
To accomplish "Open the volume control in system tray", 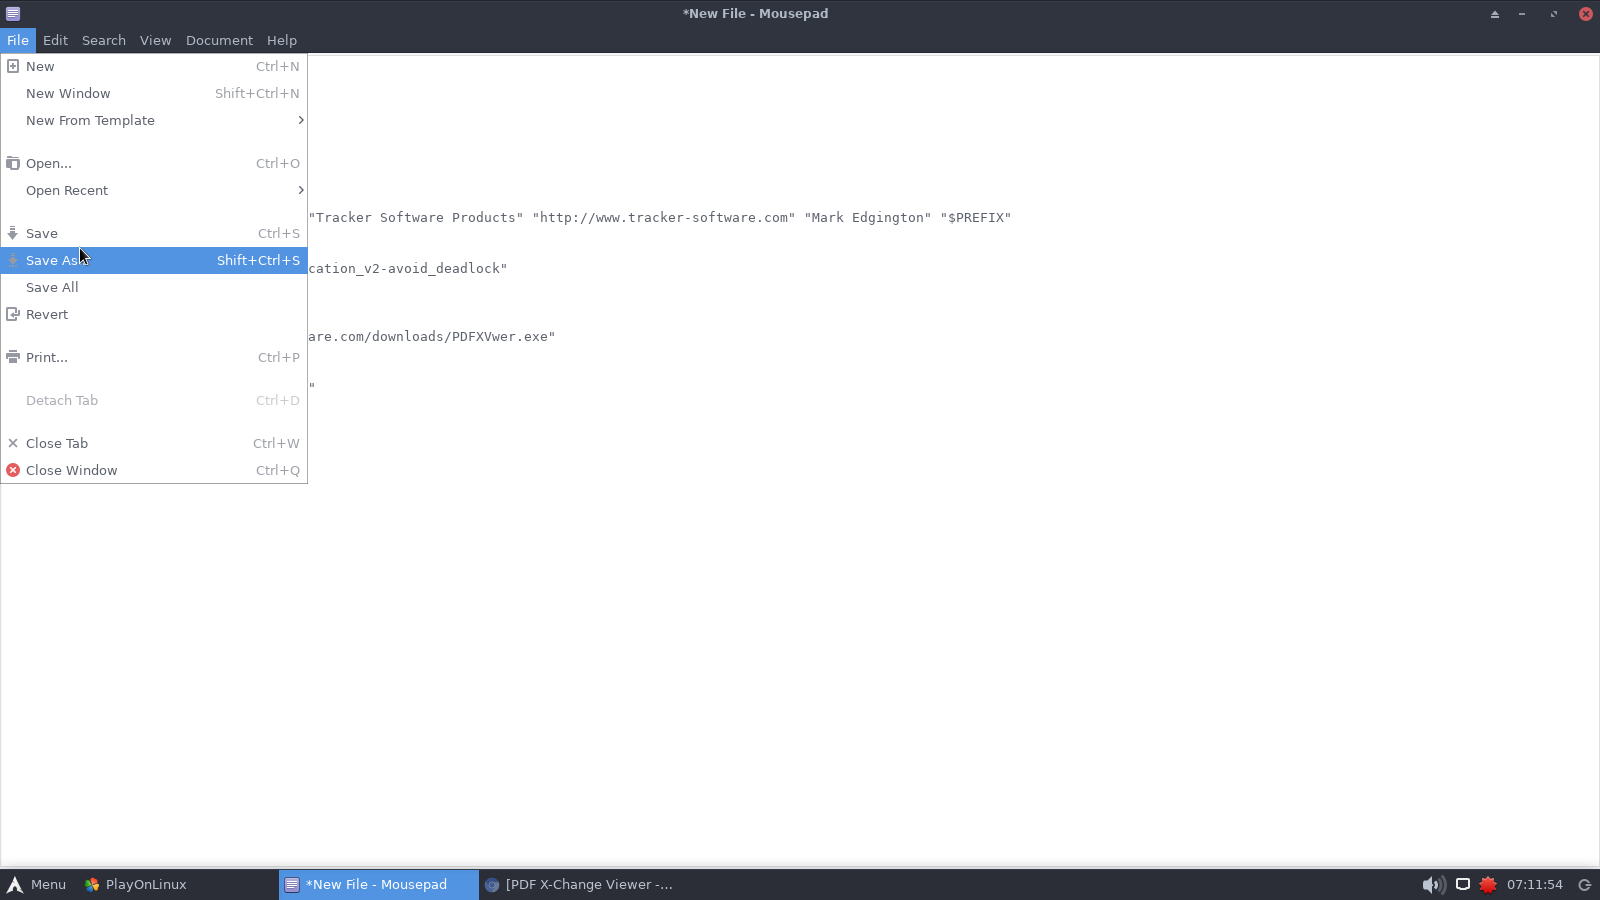I will (1433, 884).
